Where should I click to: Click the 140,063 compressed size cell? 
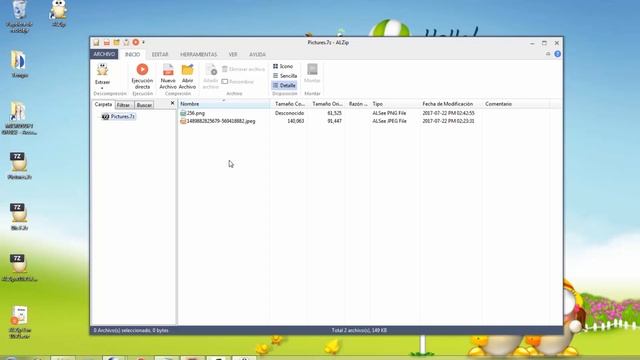(296, 121)
